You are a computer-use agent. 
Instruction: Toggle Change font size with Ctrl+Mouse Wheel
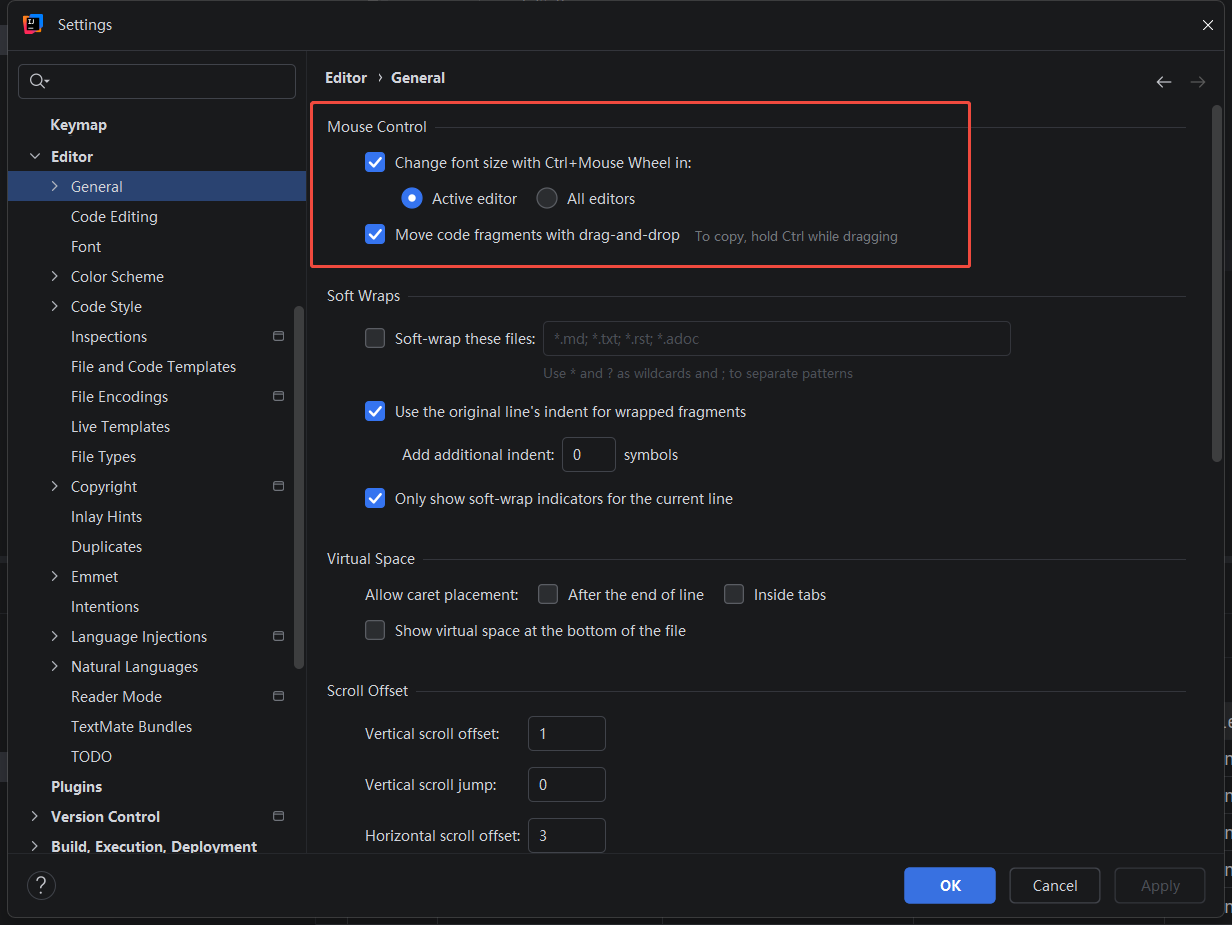[x=375, y=162]
